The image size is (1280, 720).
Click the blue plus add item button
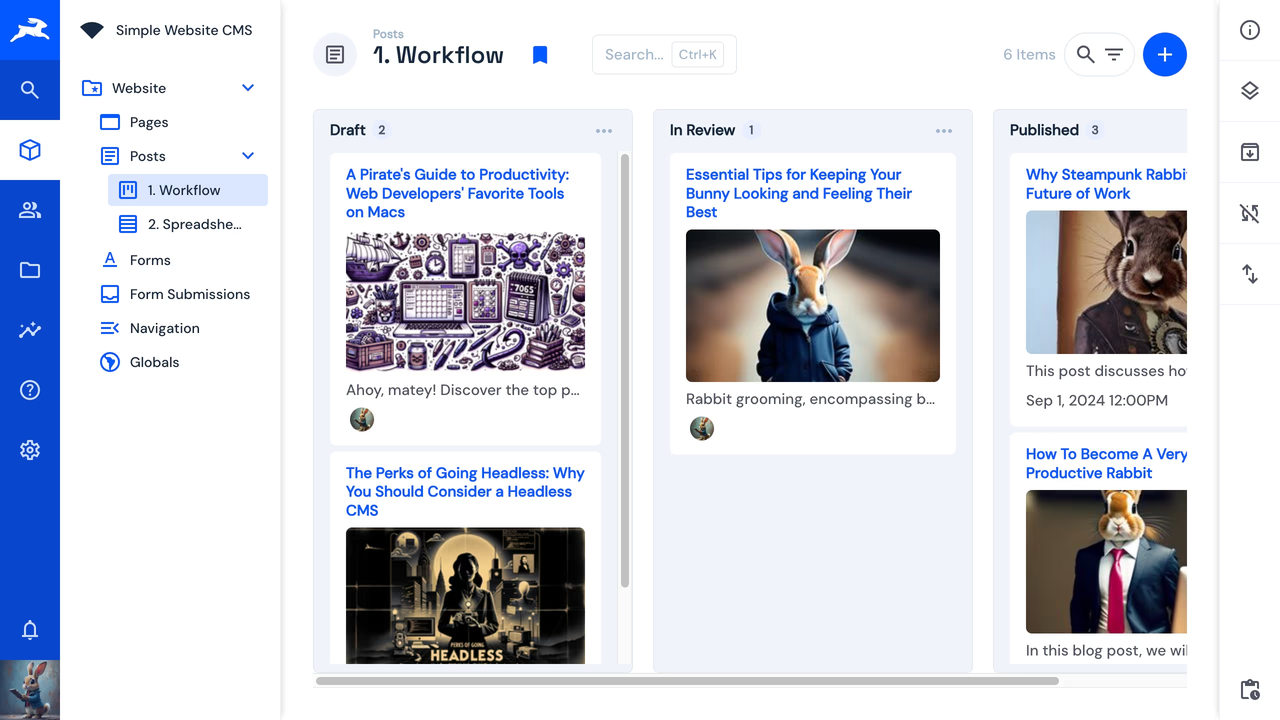pyautogui.click(x=1164, y=55)
